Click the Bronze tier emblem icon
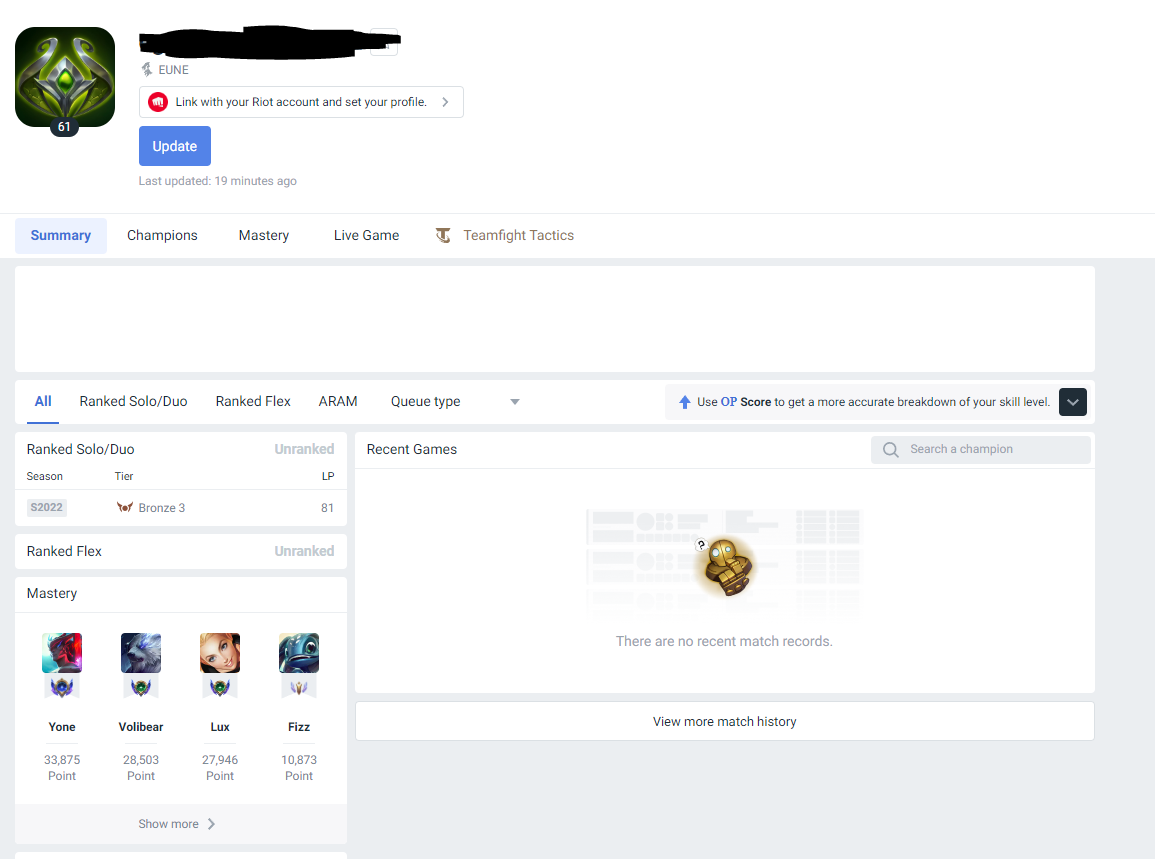Screen dimensions: 1155x859 click(x=124, y=508)
